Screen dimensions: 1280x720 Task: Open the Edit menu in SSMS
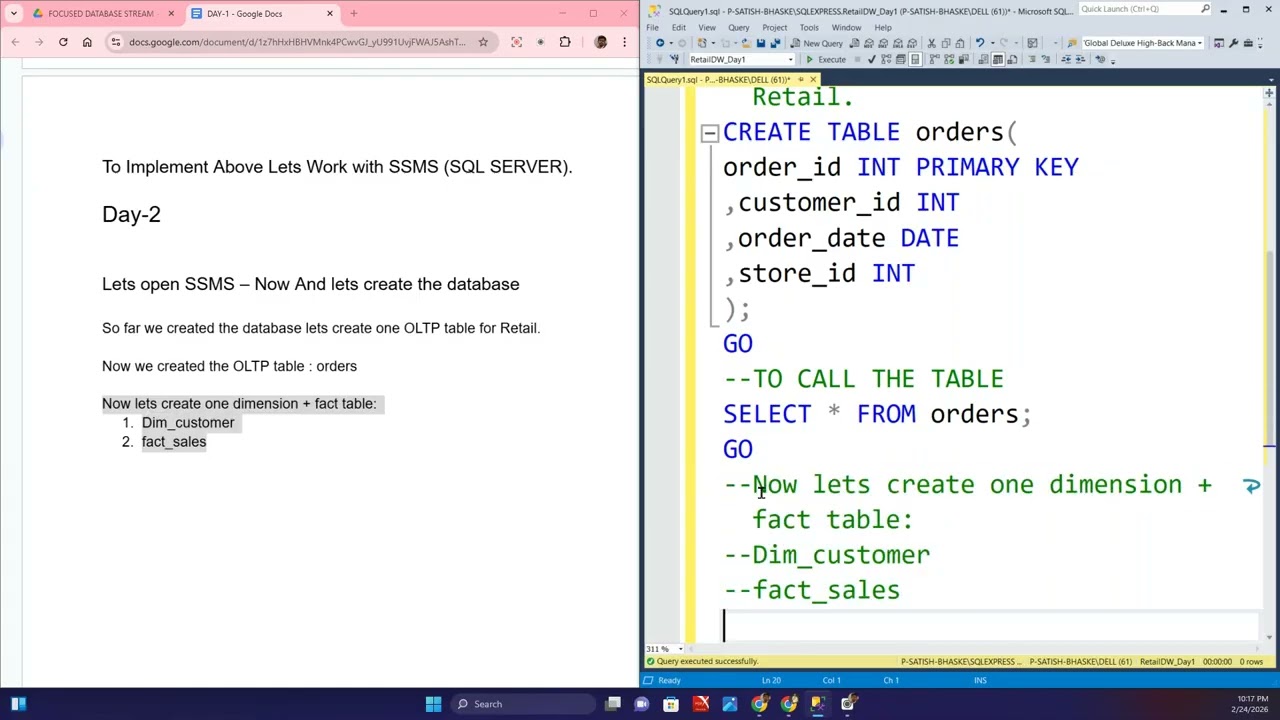(679, 27)
